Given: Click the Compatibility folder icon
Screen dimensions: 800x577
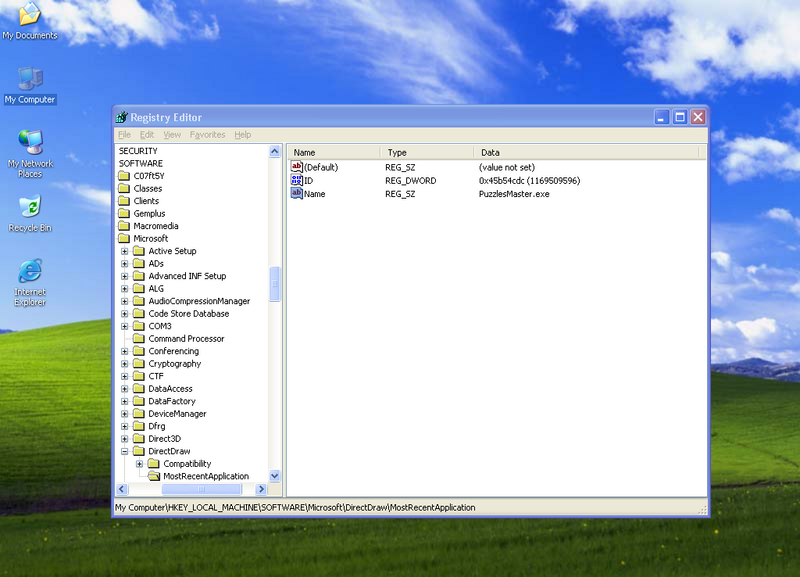Looking at the screenshot, I should (154, 464).
